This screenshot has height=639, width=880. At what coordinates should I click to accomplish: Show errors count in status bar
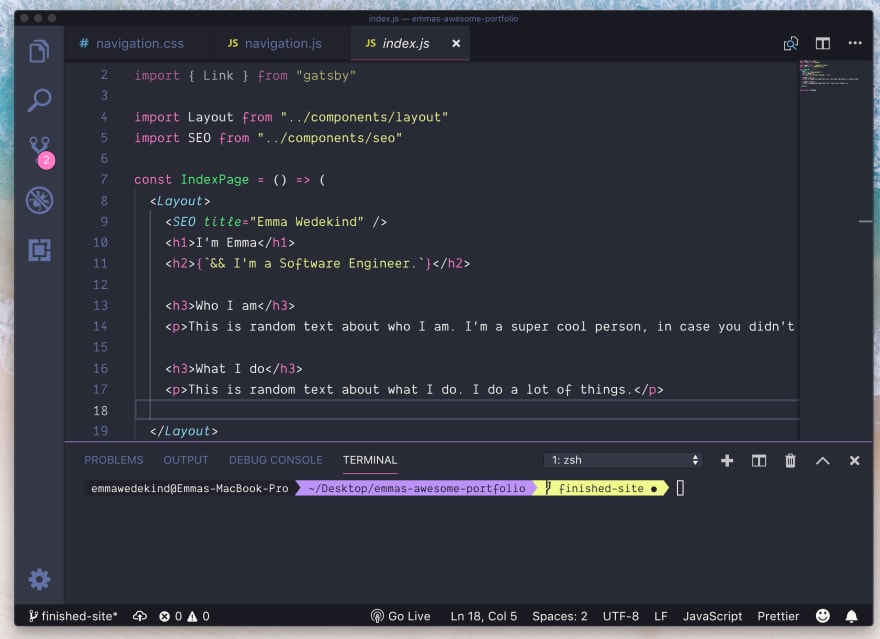pos(171,616)
